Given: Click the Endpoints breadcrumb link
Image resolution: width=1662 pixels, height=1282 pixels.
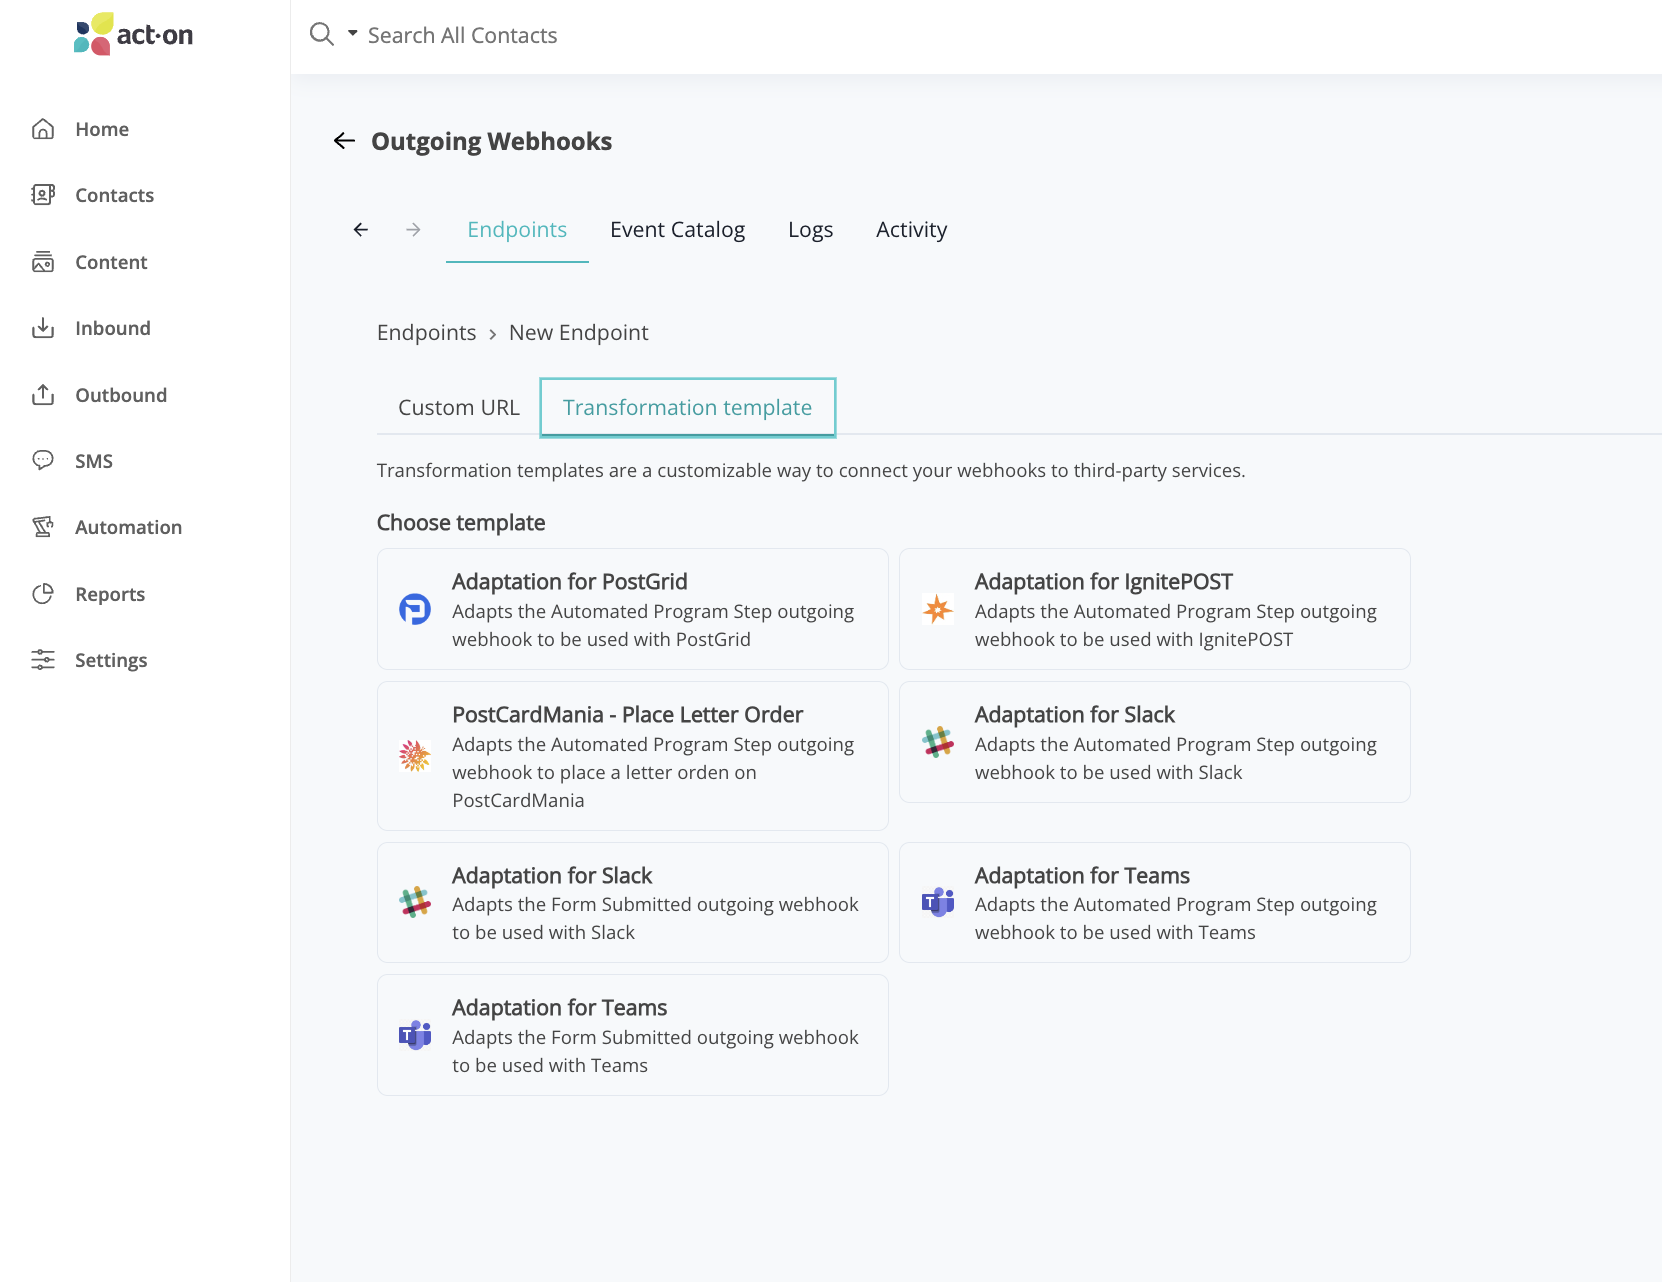Looking at the screenshot, I should [426, 333].
